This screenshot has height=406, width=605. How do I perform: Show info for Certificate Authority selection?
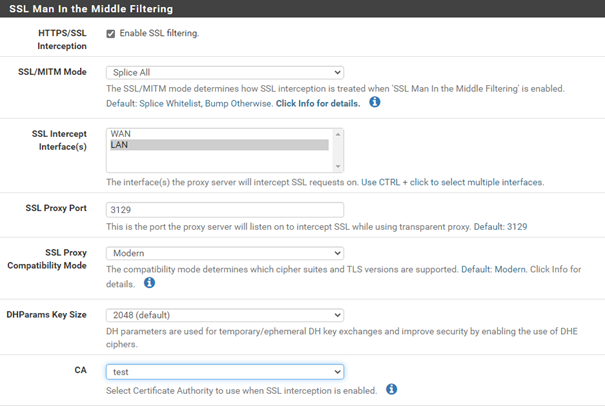(x=391, y=389)
